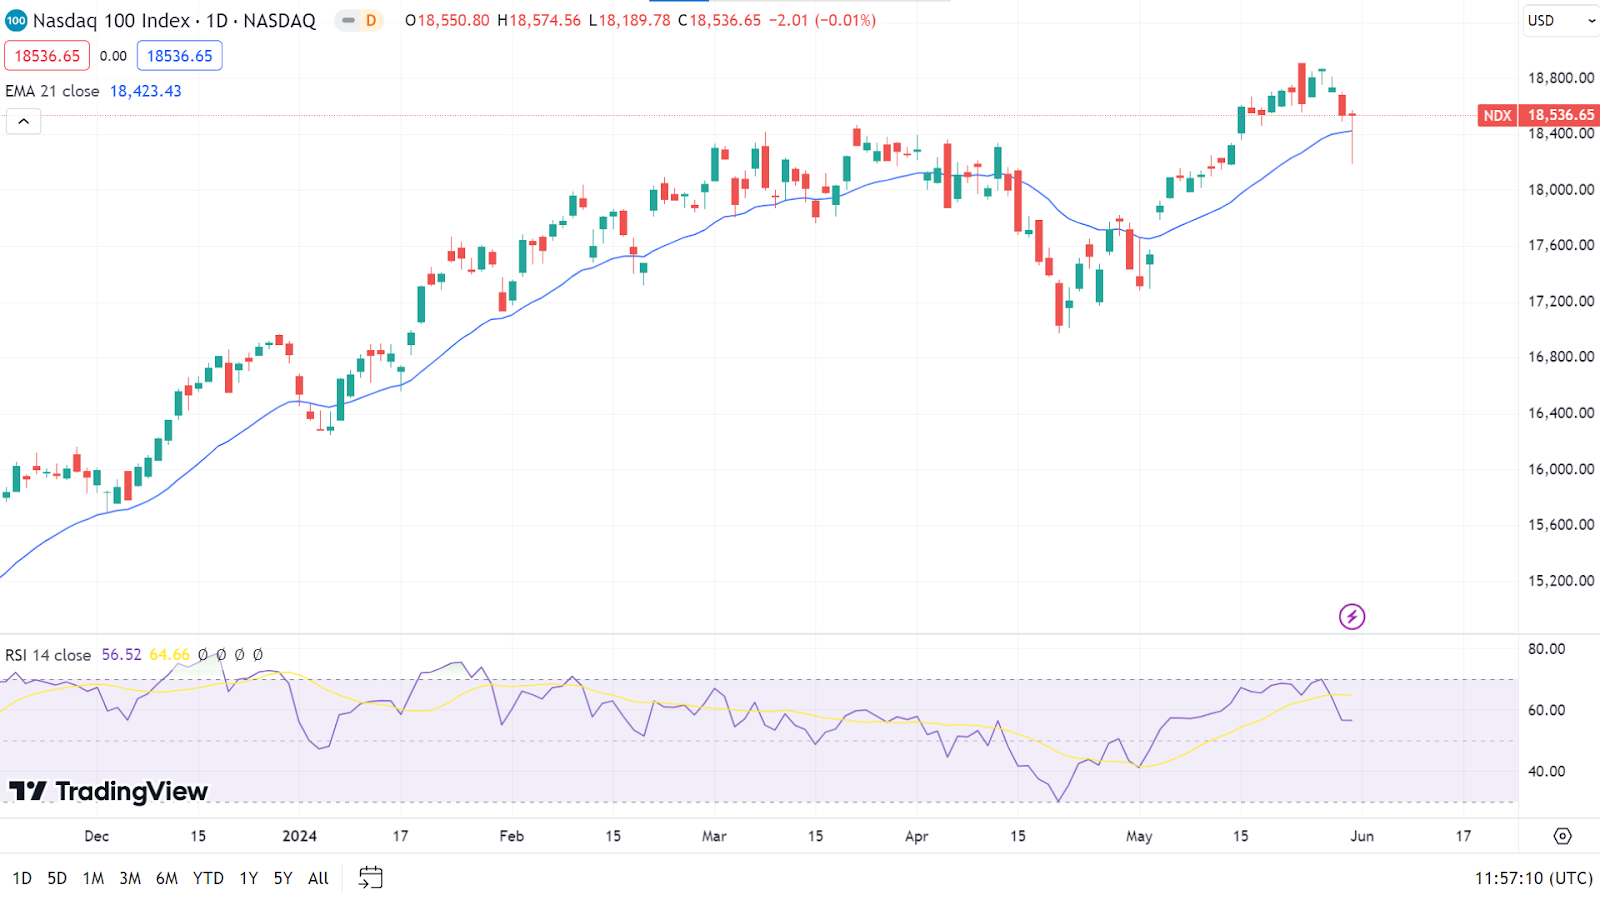Click the 18,536.65 current price axis tag

[x=1560, y=115]
